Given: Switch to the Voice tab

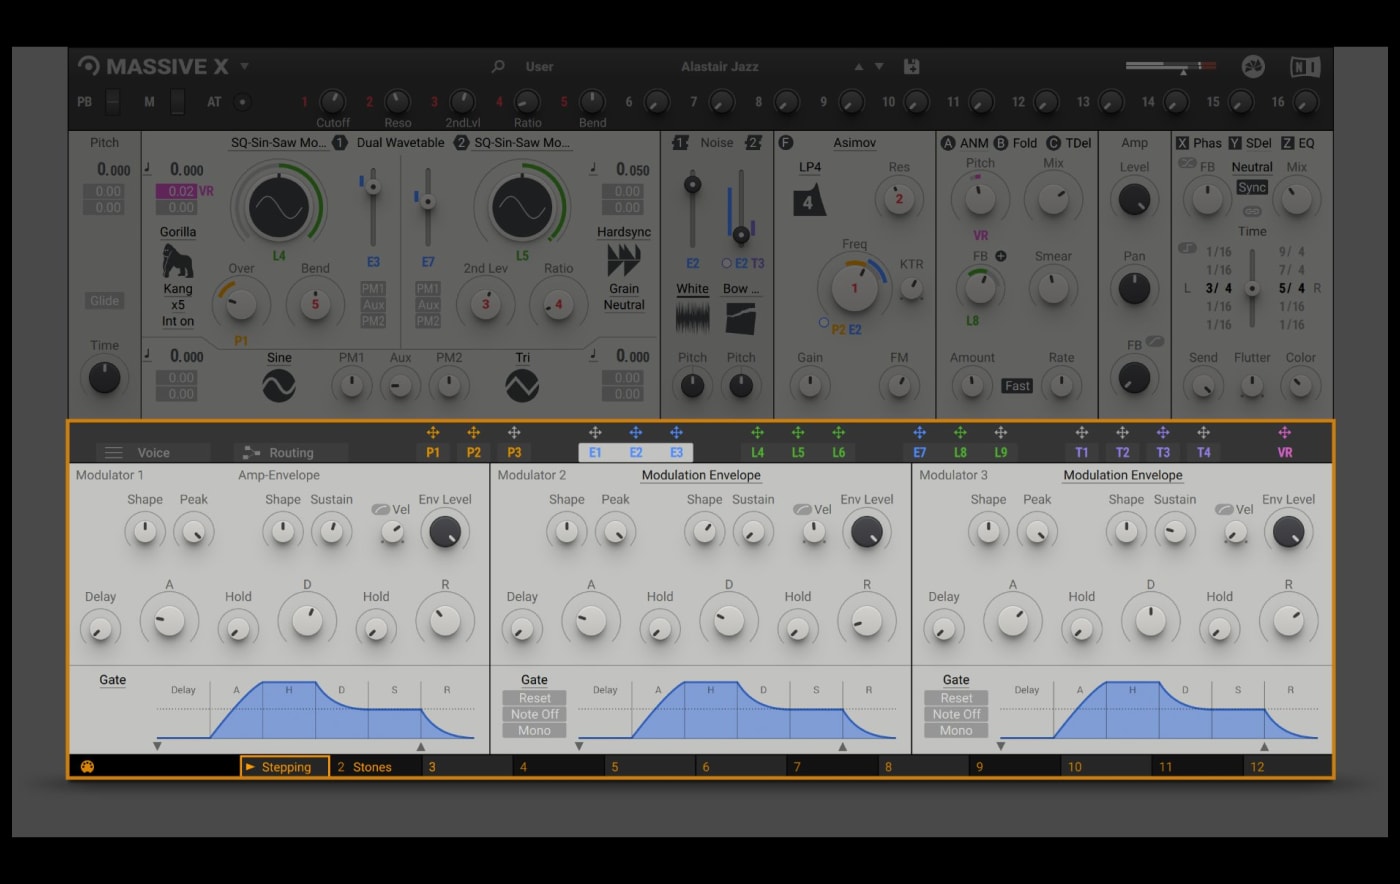Looking at the screenshot, I should (154, 453).
